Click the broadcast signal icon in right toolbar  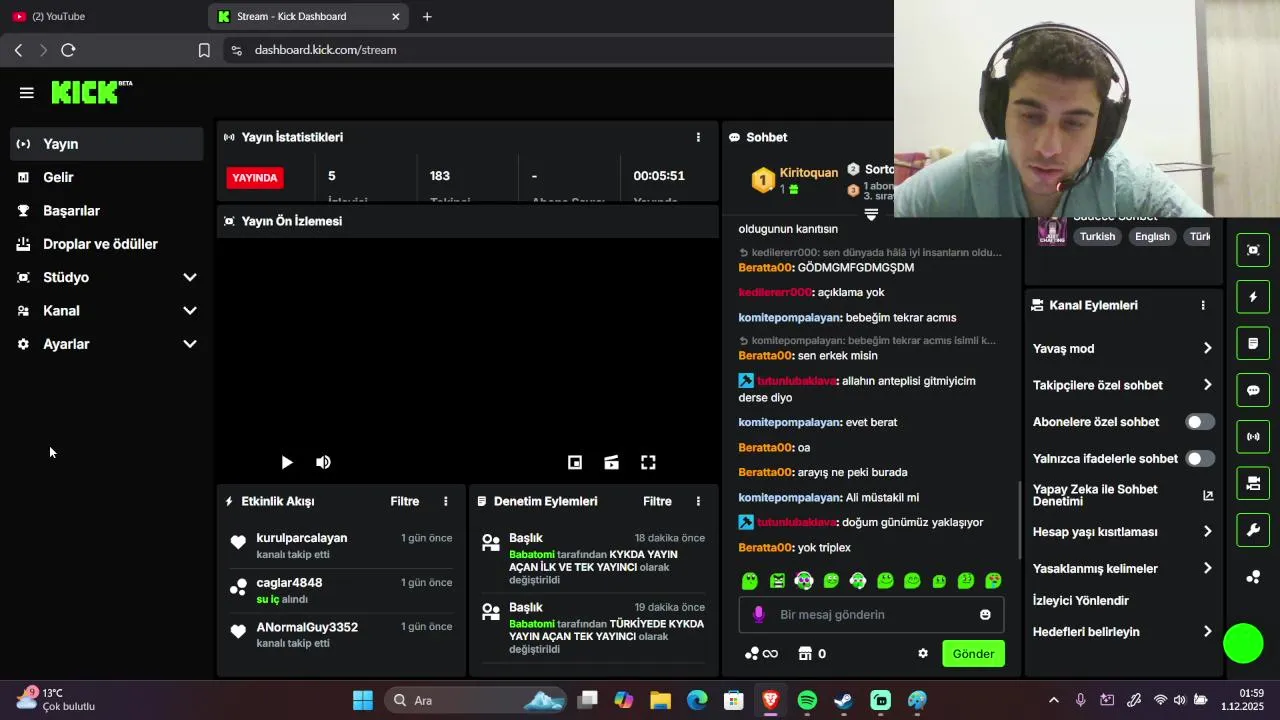(x=1253, y=437)
